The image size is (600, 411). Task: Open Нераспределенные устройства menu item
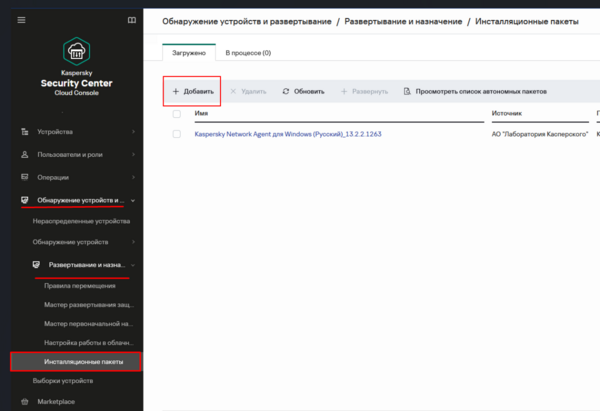pyautogui.click(x=81, y=221)
